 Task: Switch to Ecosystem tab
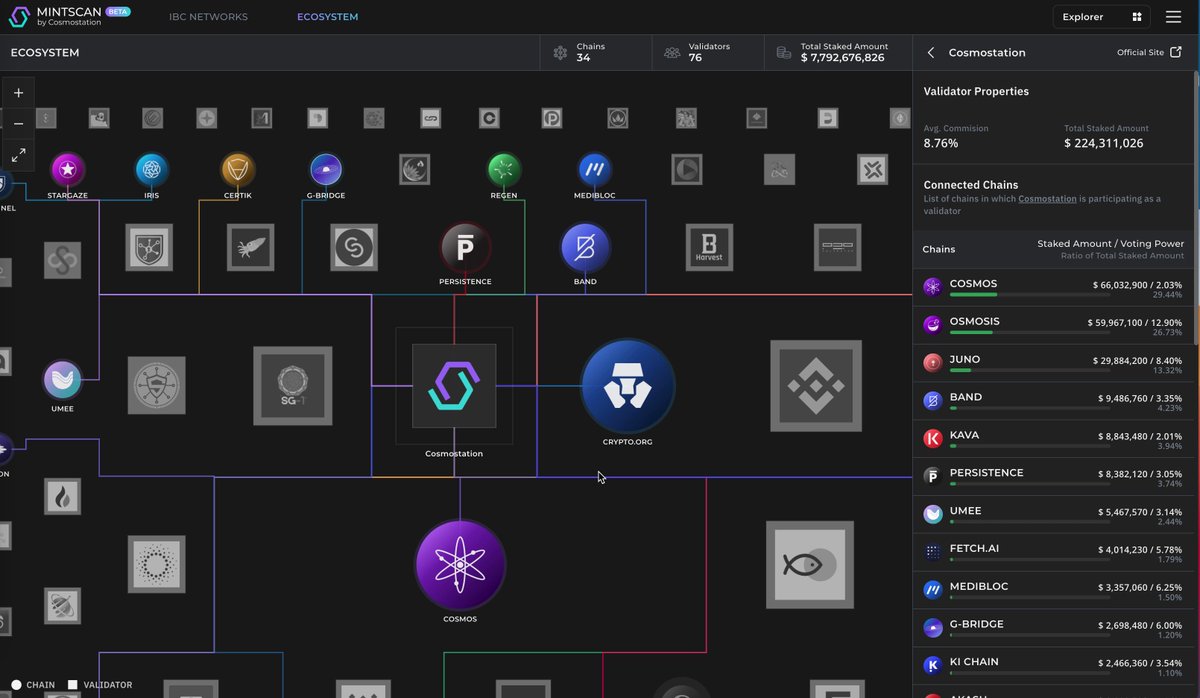click(x=327, y=17)
